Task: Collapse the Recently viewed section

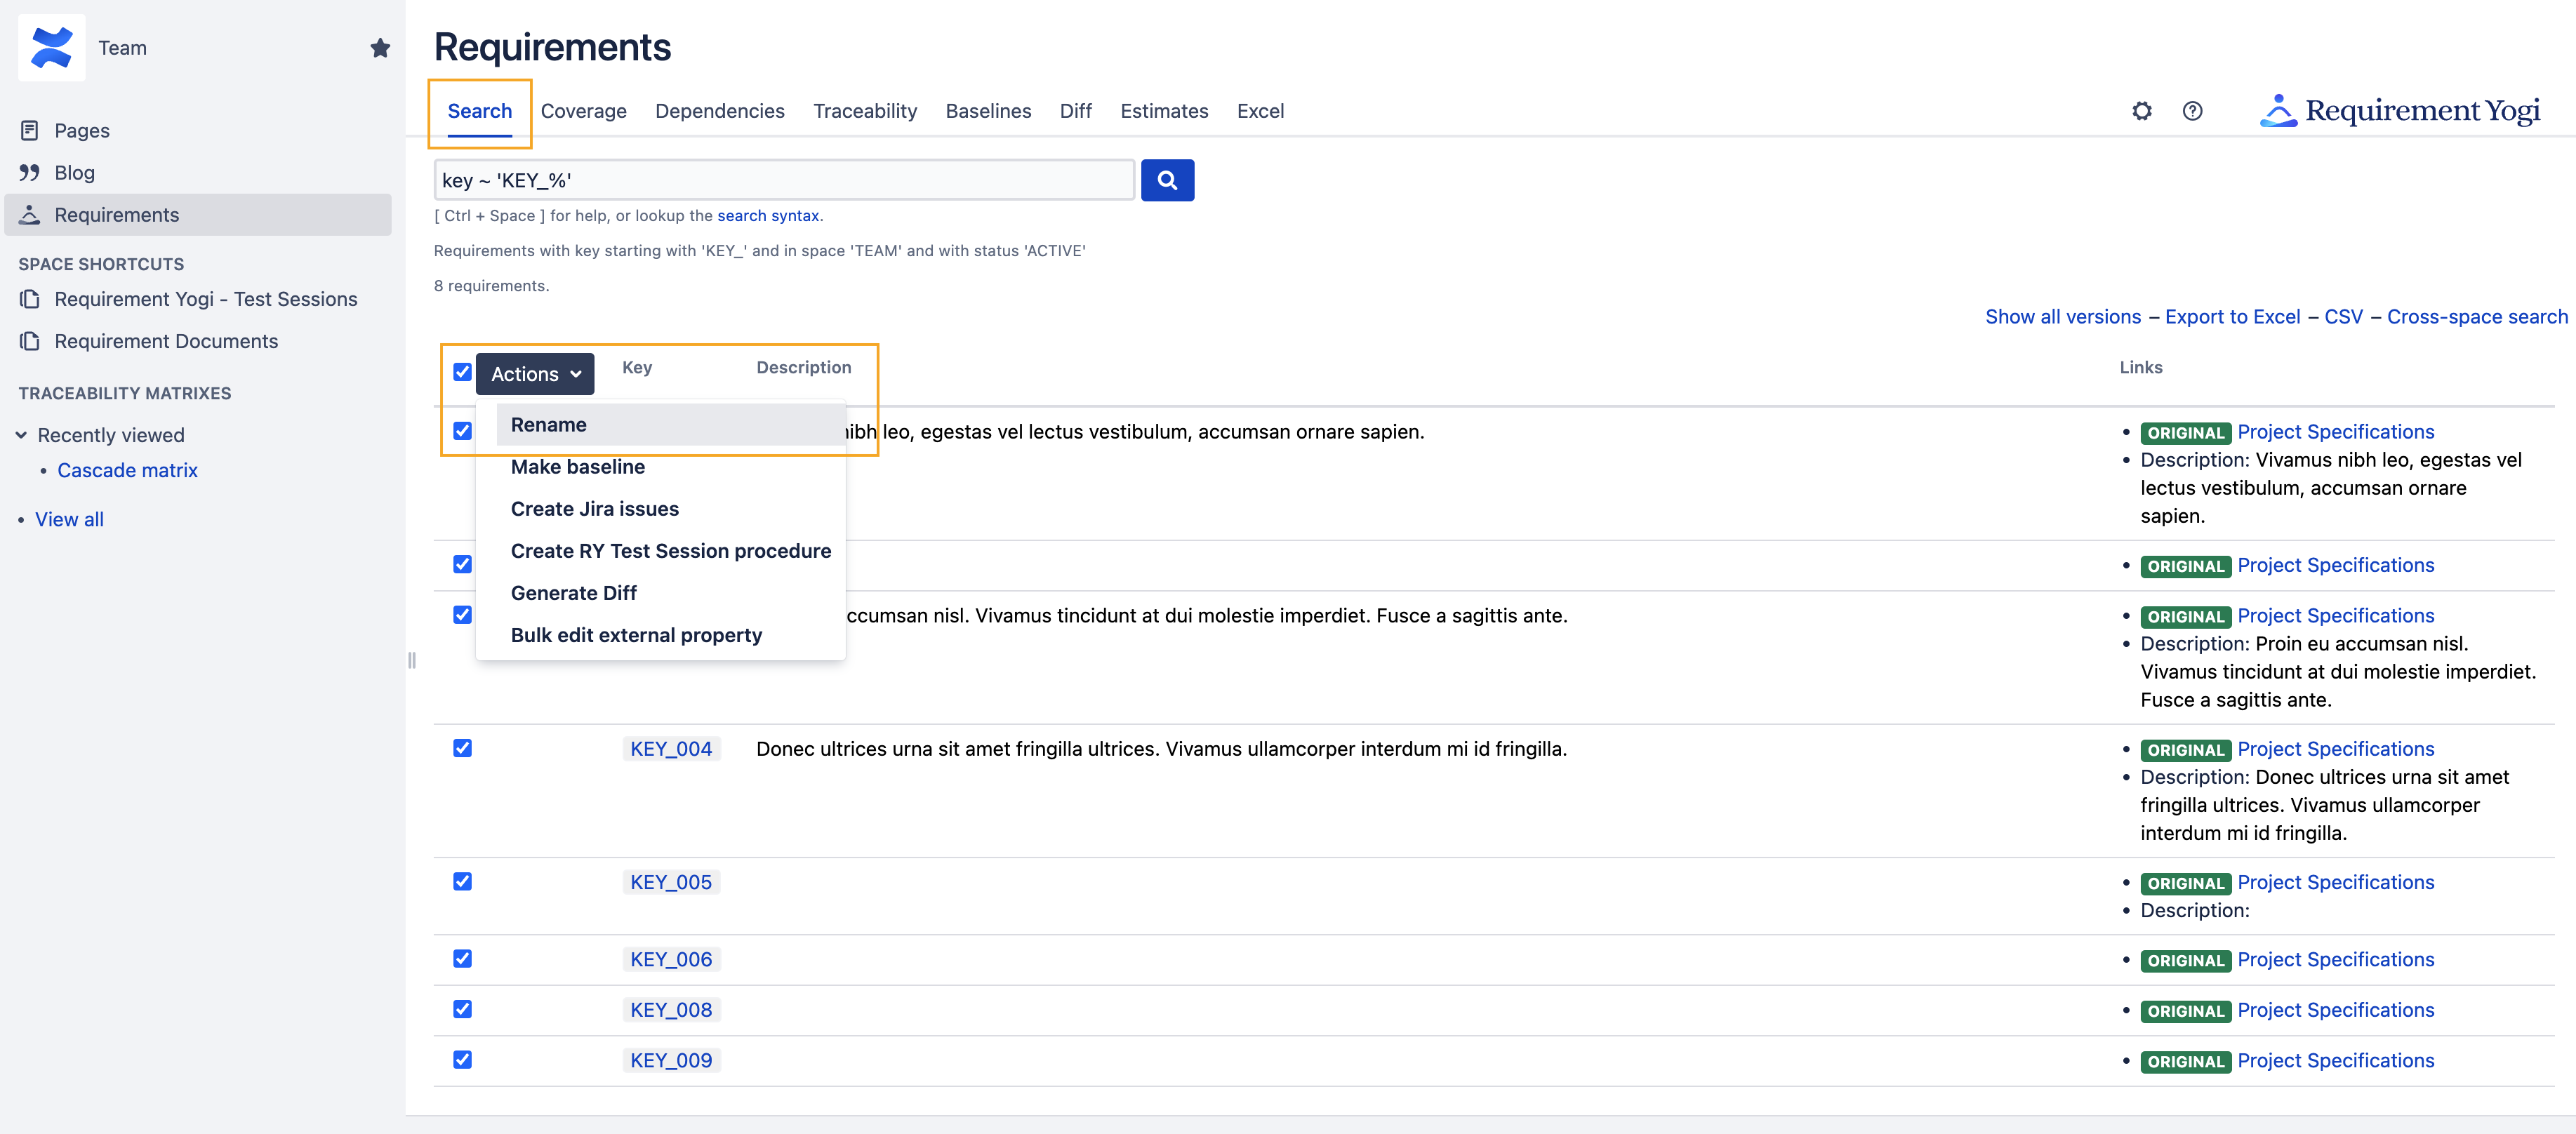Action: click(x=21, y=435)
